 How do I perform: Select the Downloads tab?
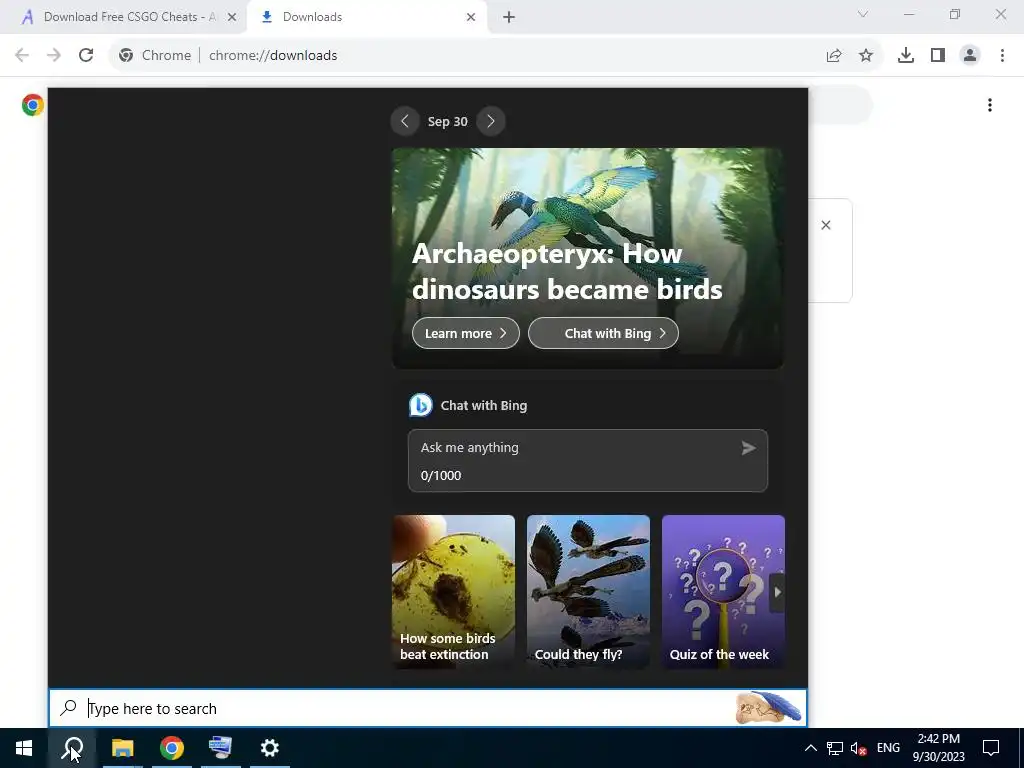366,17
